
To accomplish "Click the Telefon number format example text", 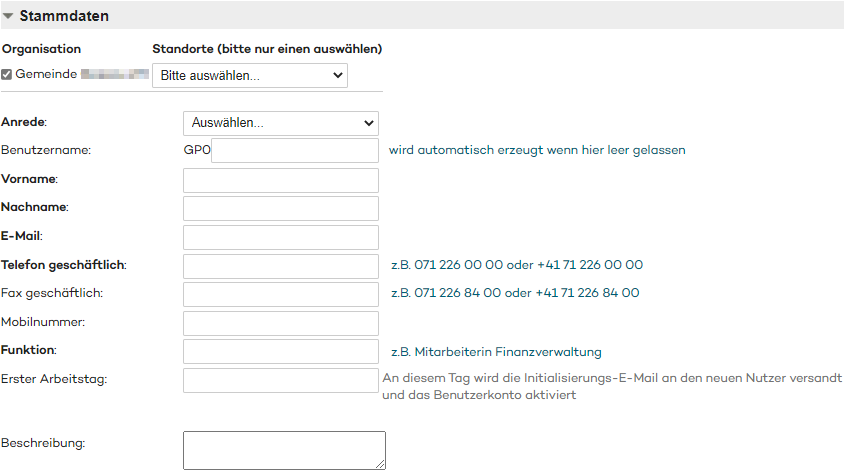I will (x=516, y=266).
